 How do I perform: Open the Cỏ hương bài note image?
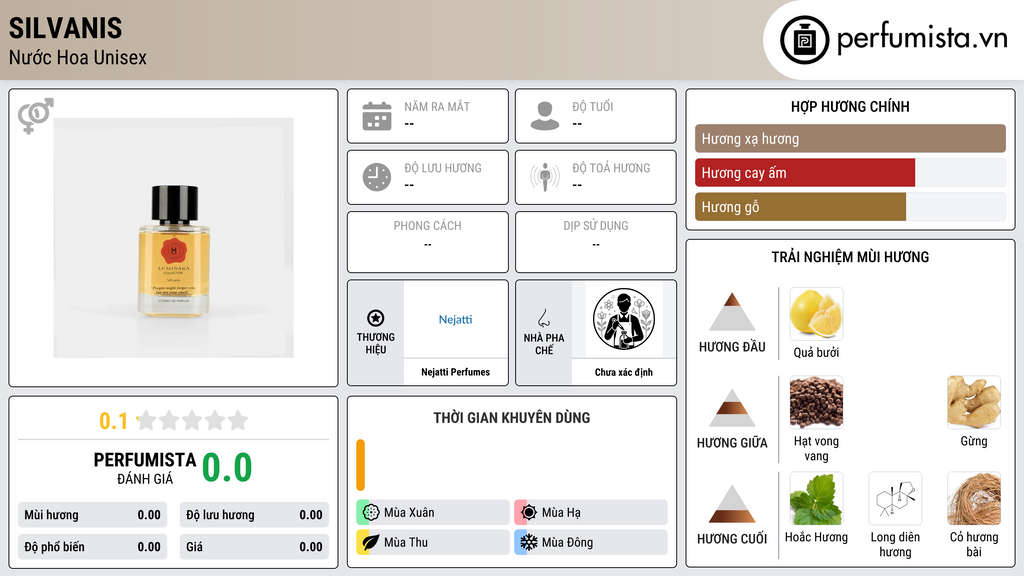point(974,498)
